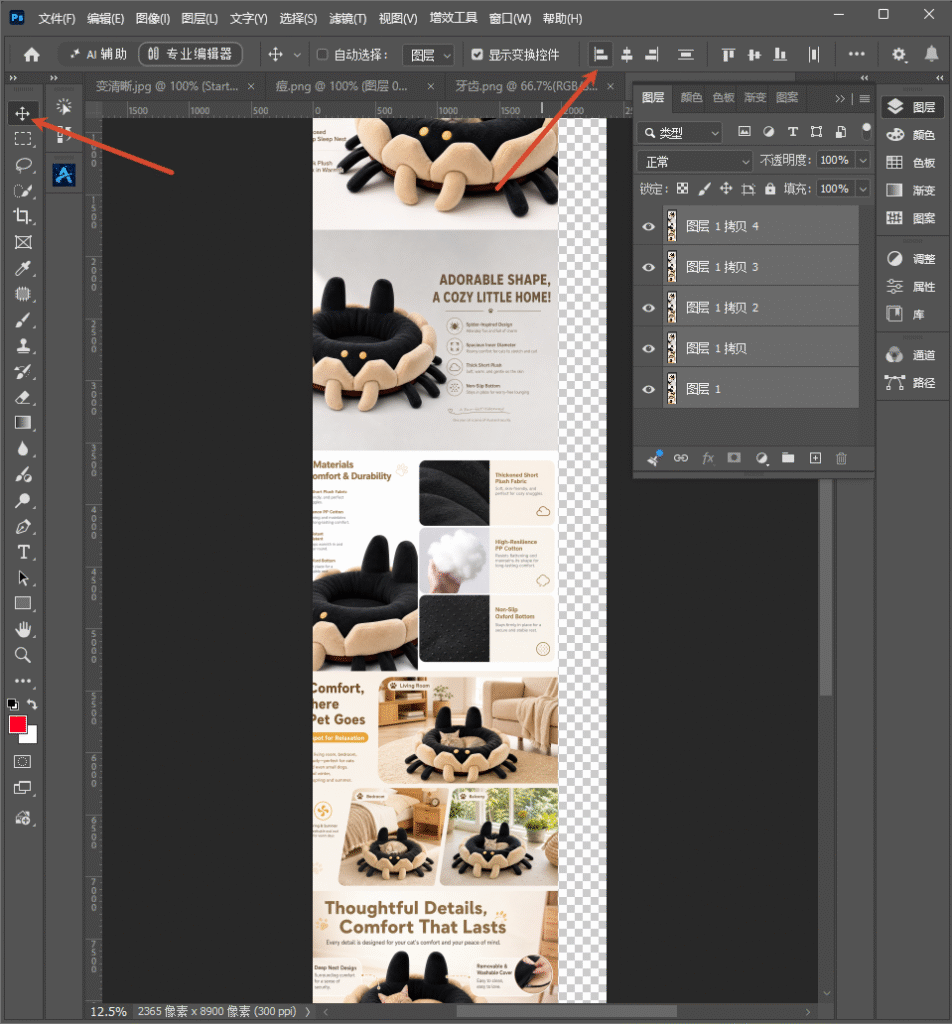Select the Path Selection tool
This screenshot has width=952, height=1024.
click(23, 578)
